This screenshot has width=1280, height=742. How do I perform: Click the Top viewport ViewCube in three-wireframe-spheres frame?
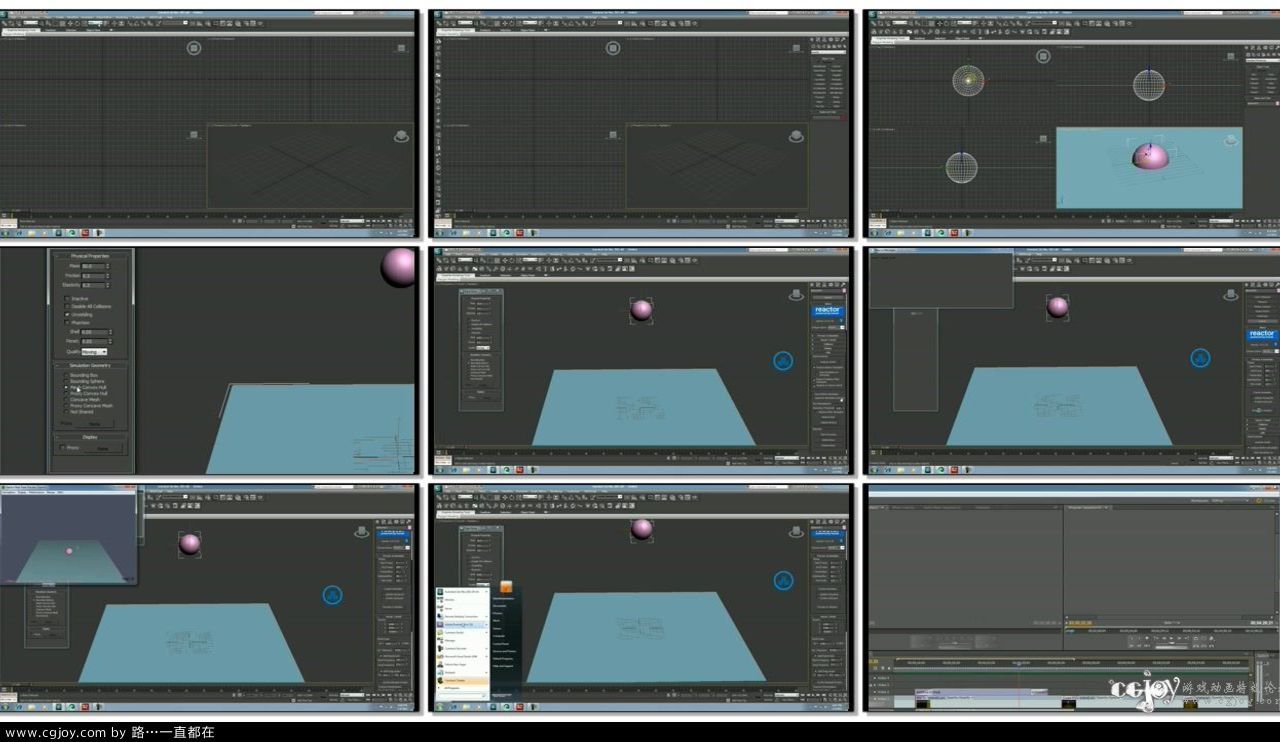pos(1043,56)
